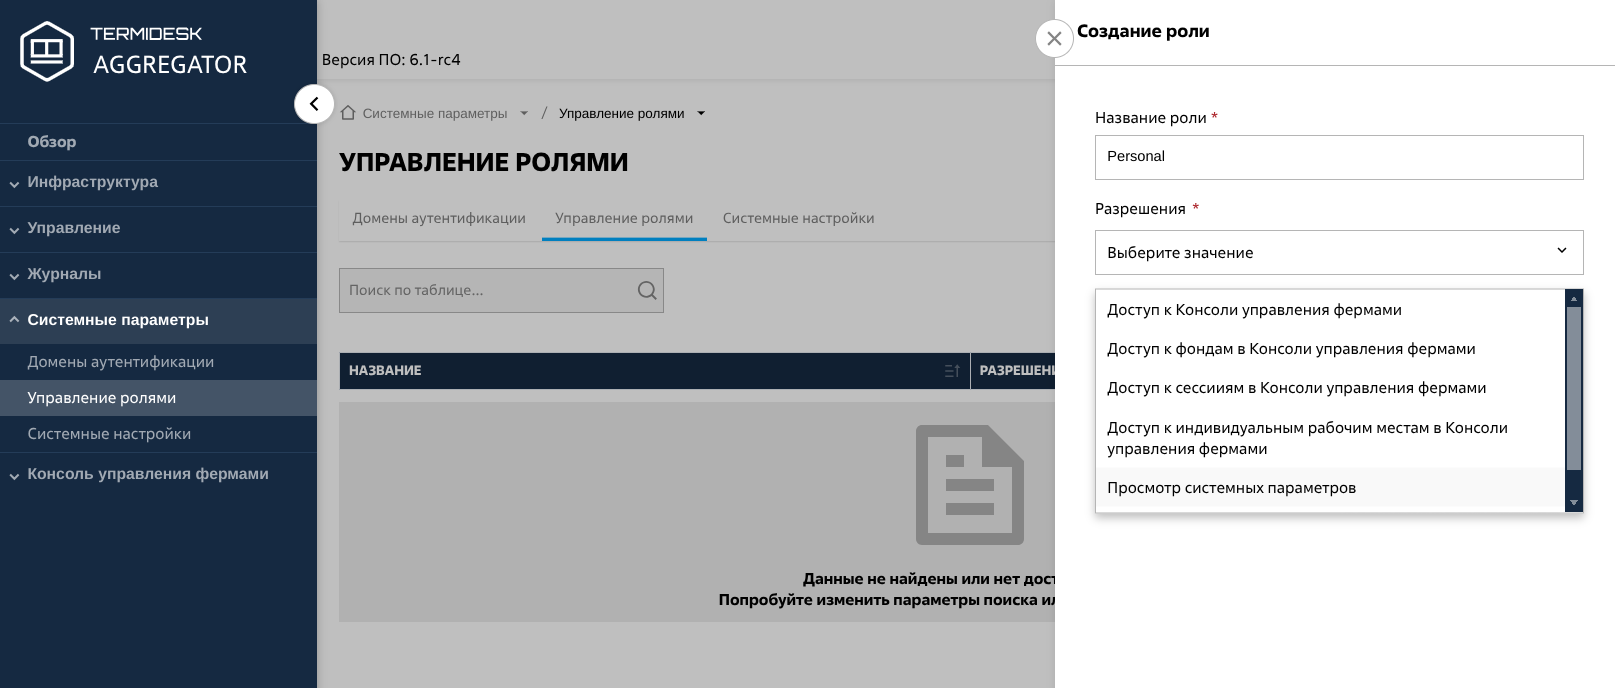Open the Управление ролями breadcrumb dropdown arrow
The height and width of the screenshot is (688, 1615).
pyautogui.click(x=701, y=113)
